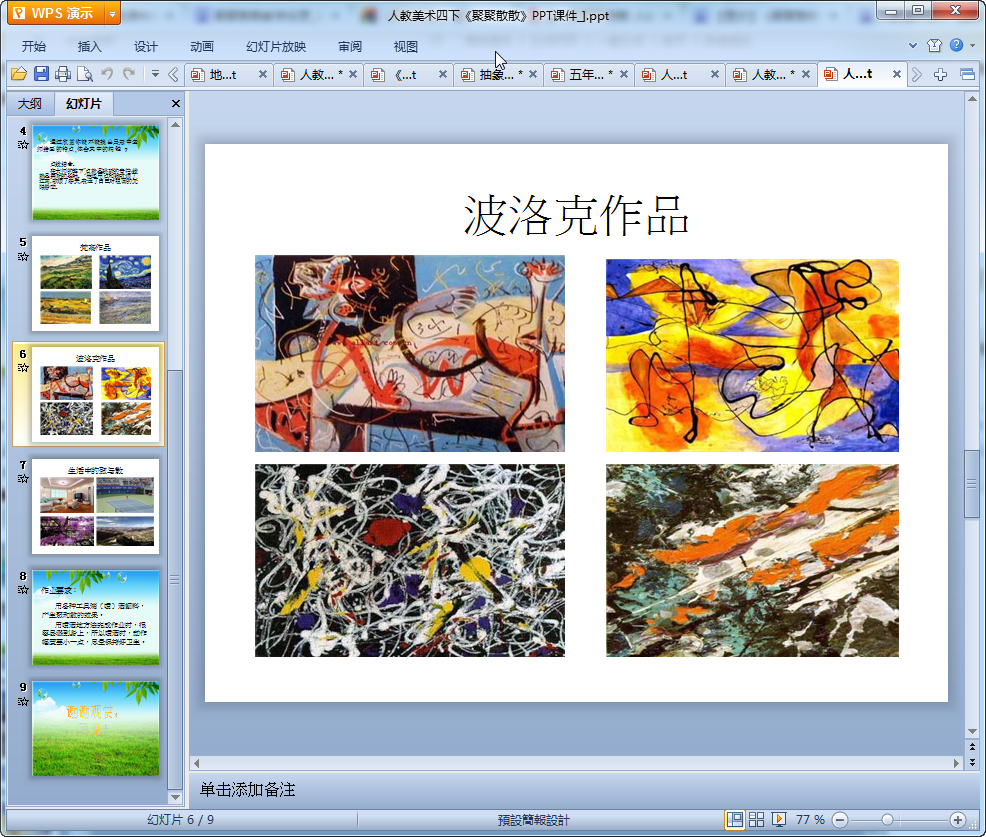The image size is (986, 837).
Task: Select the 幻灯片 pane tab
Action: (83, 104)
